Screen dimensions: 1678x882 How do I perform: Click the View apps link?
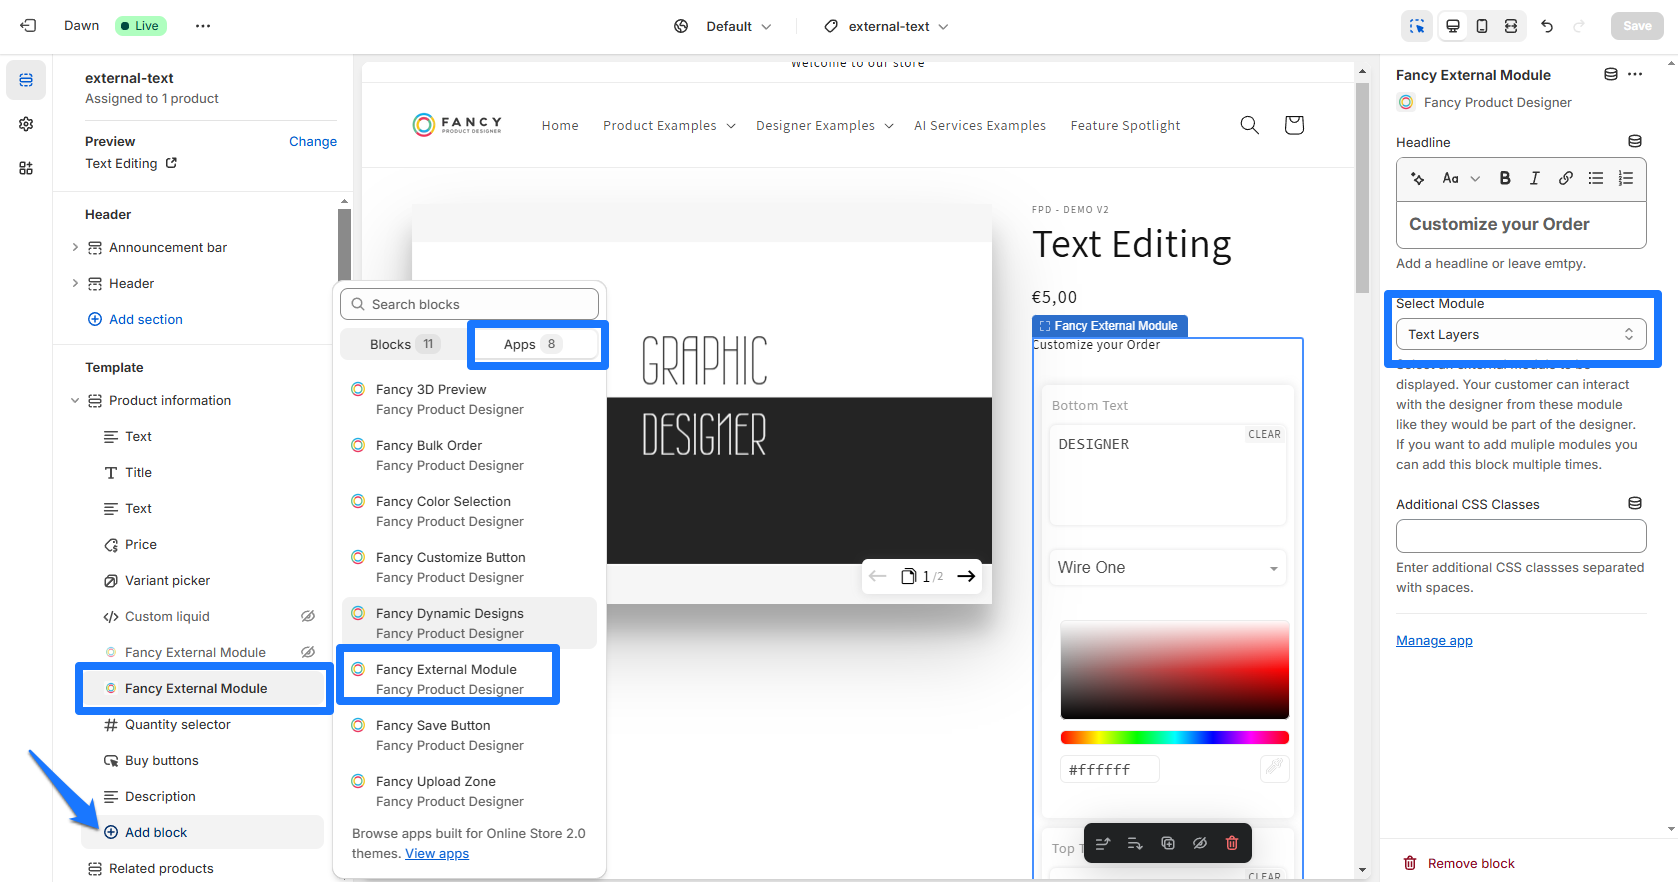pos(437,853)
